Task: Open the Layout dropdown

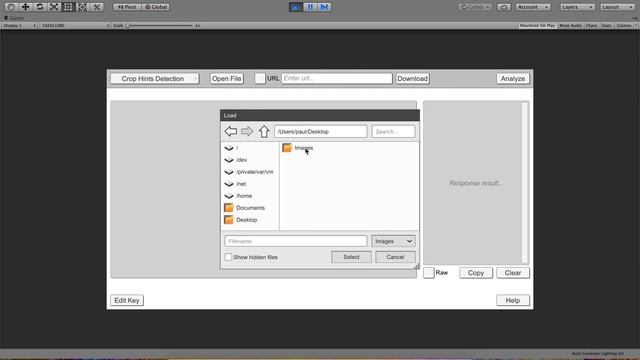Action: 617,7
